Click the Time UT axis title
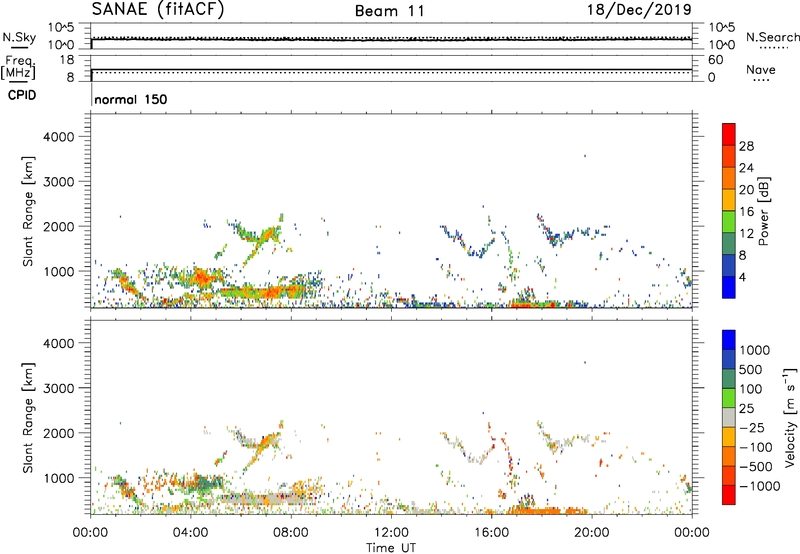The width and height of the screenshot is (800, 554). (x=391, y=548)
